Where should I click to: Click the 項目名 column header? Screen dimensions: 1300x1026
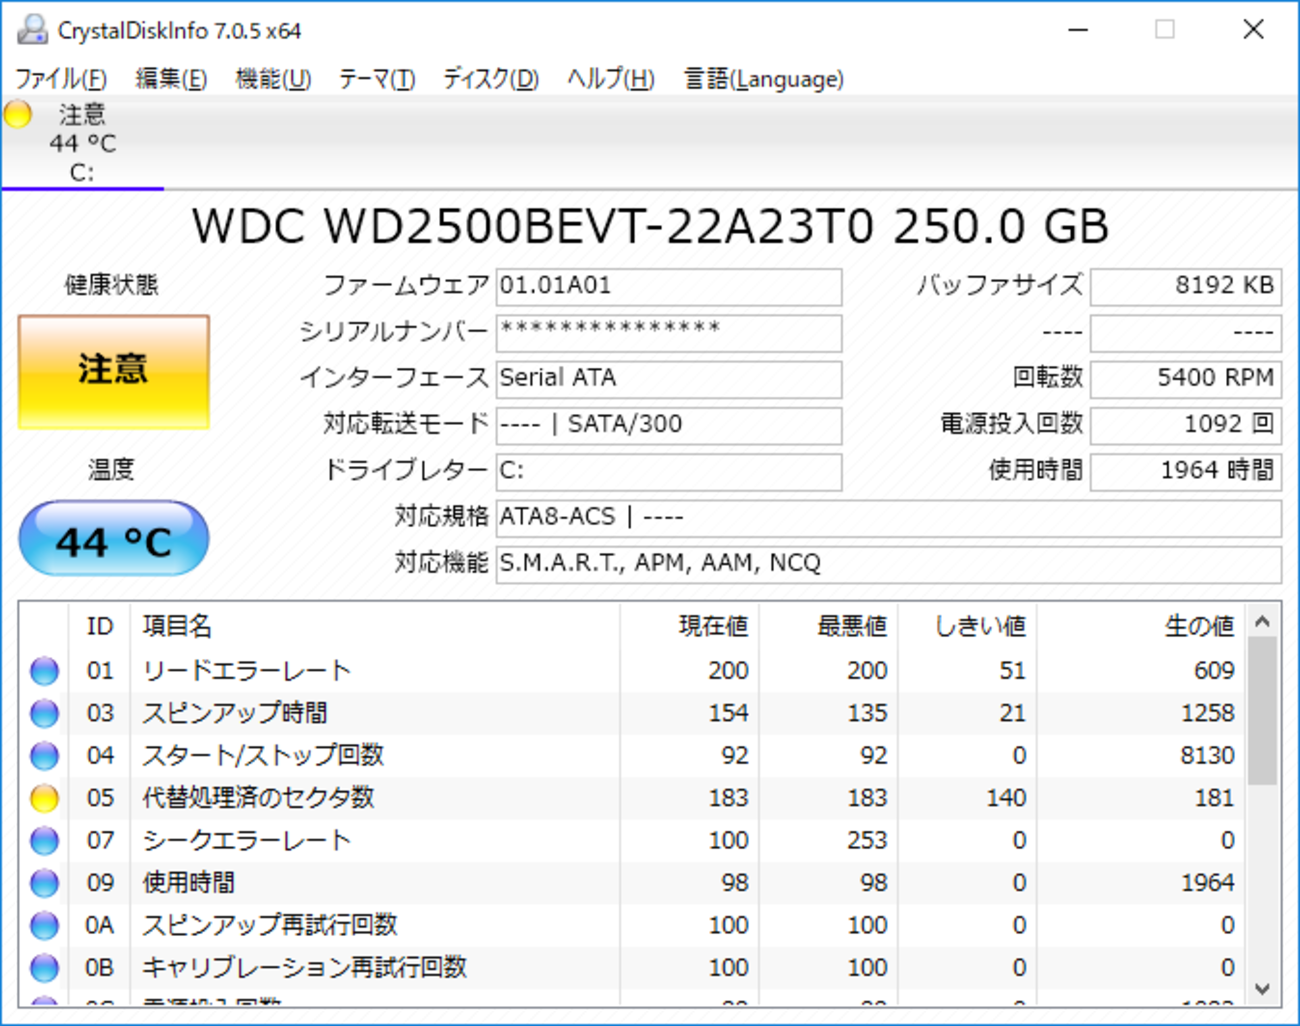pos(375,626)
